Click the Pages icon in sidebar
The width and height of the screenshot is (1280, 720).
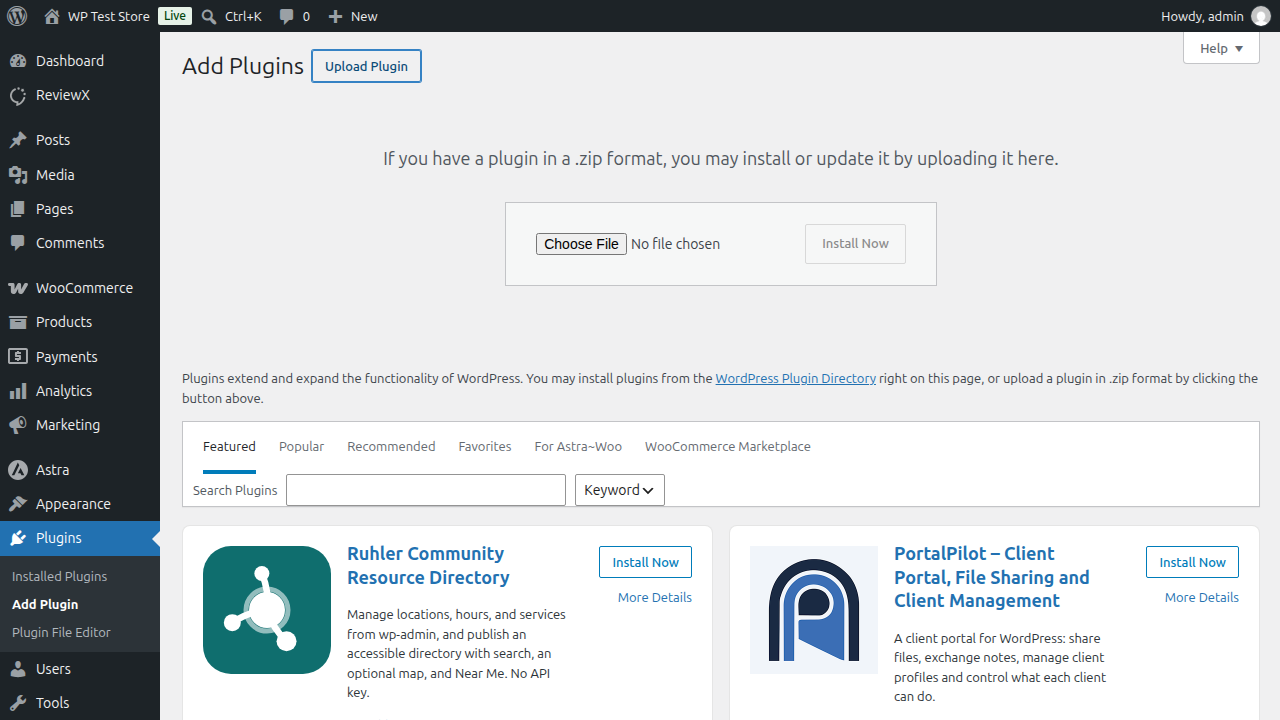point(18,209)
